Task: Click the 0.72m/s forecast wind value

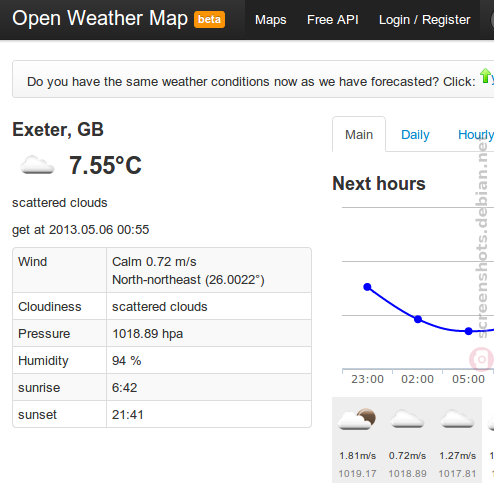Action: pyautogui.click(x=407, y=456)
